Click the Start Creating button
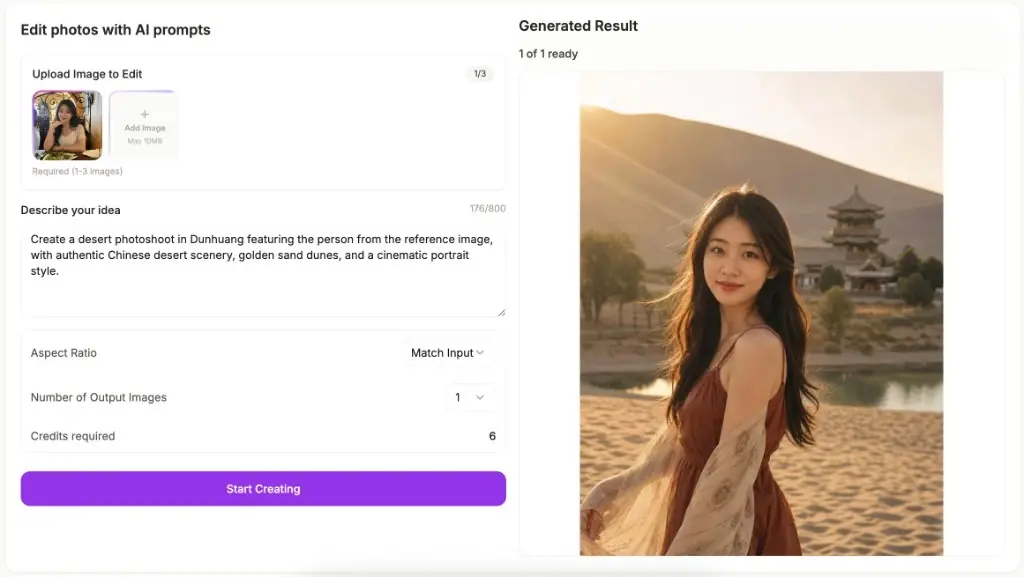The image size is (1024, 577). (x=263, y=489)
